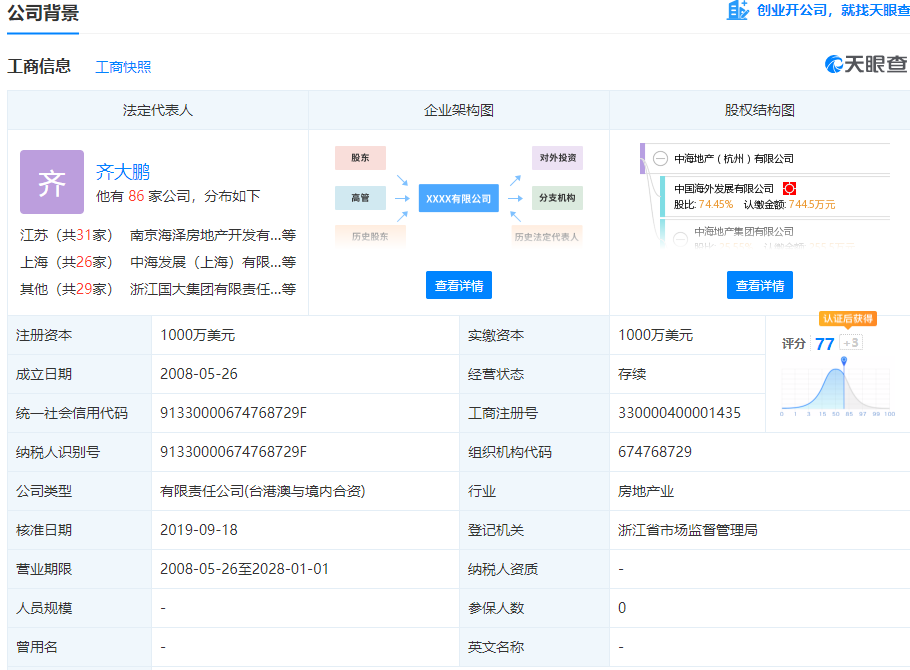Open legal representative 齐大鹏's profile
The height and width of the screenshot is (670, 910).
[122, 172]
